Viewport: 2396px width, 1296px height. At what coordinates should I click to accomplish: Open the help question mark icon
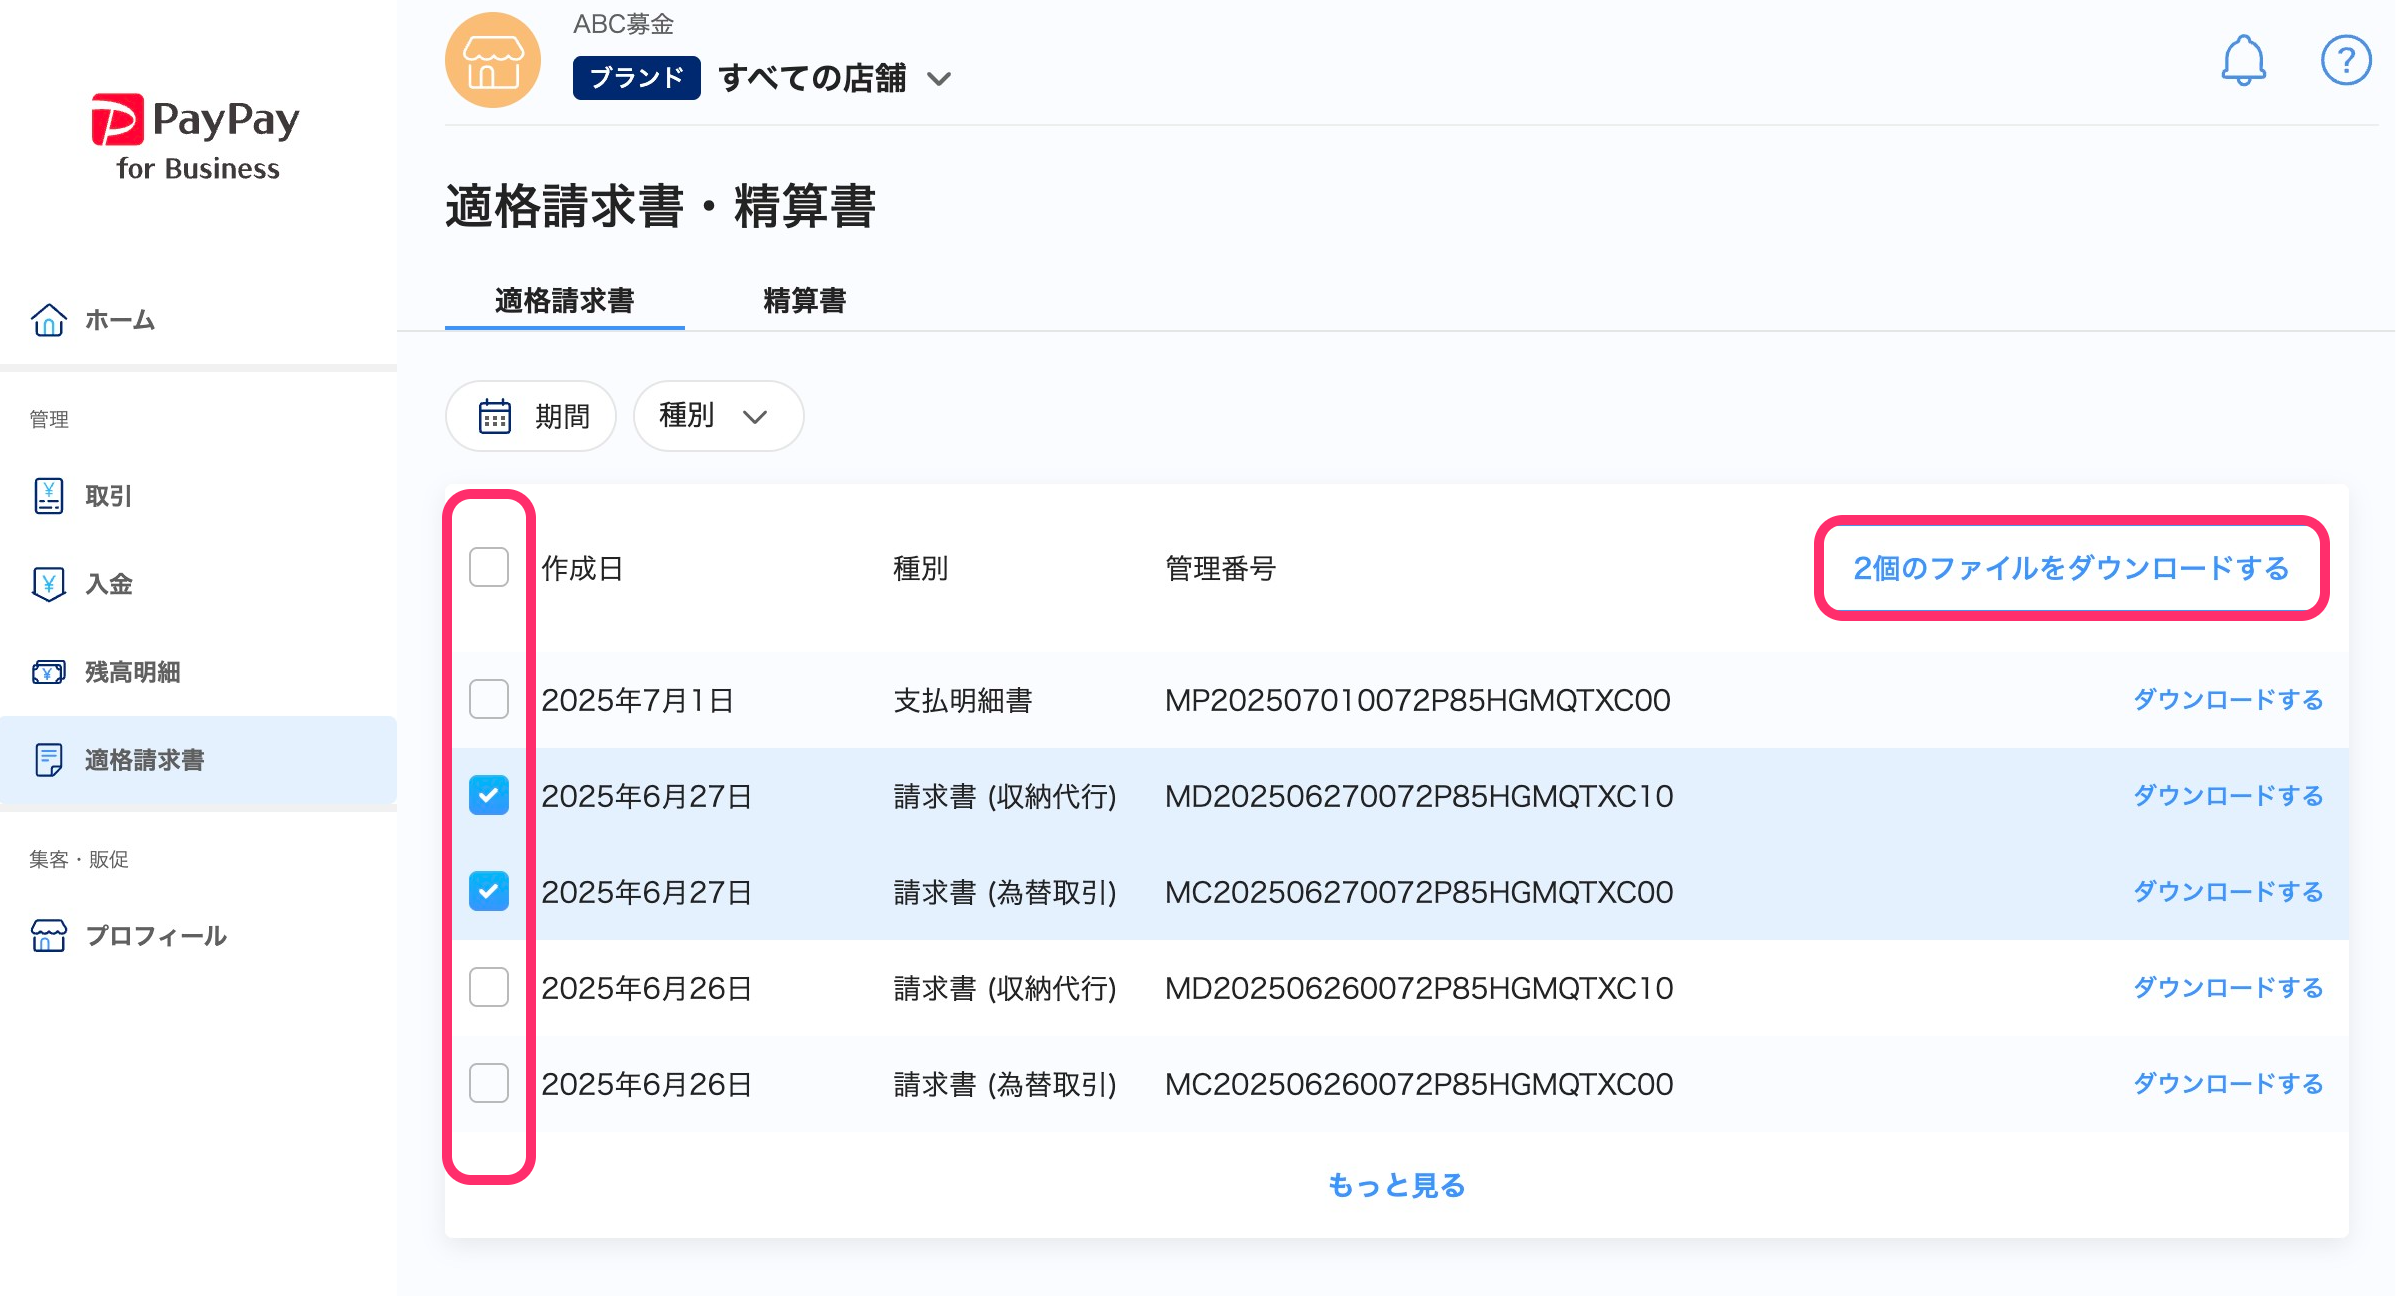pyautogui.click(x=2345, y=61)
